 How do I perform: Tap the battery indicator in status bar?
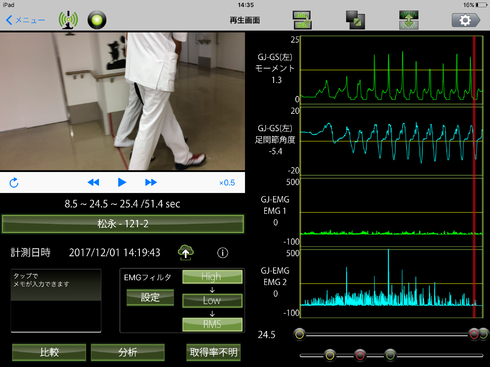(482, 5)
